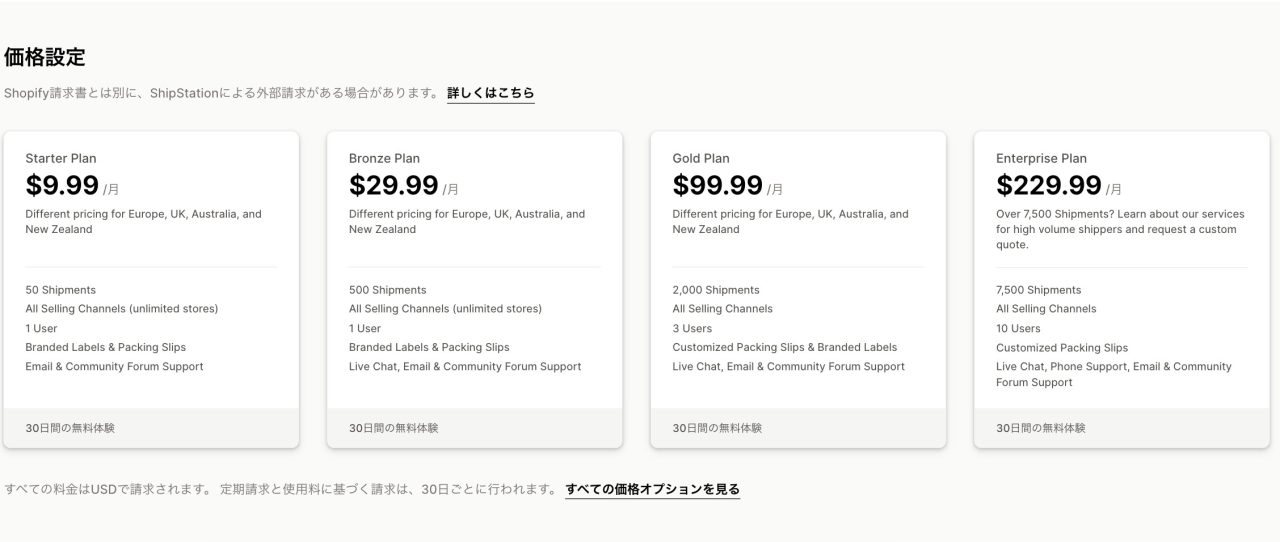Image resolution: width=1280 pixels, height=542 pixels.
Task: Select the Enterprise Plan title
Action: click(x=1041, y=158)
